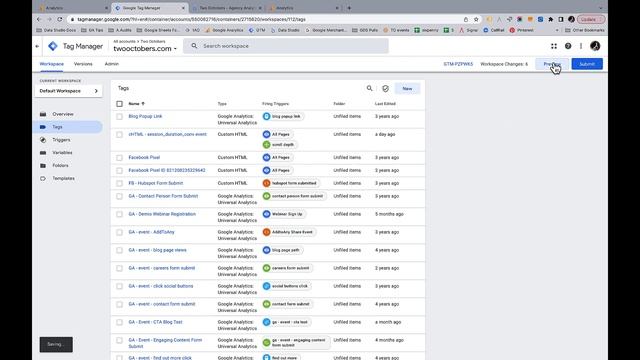Check the FB - Hubspot Form Submit checkbox
Image resolution: width=640 pixels, height=360 pixels.
[x=119, y=183]
